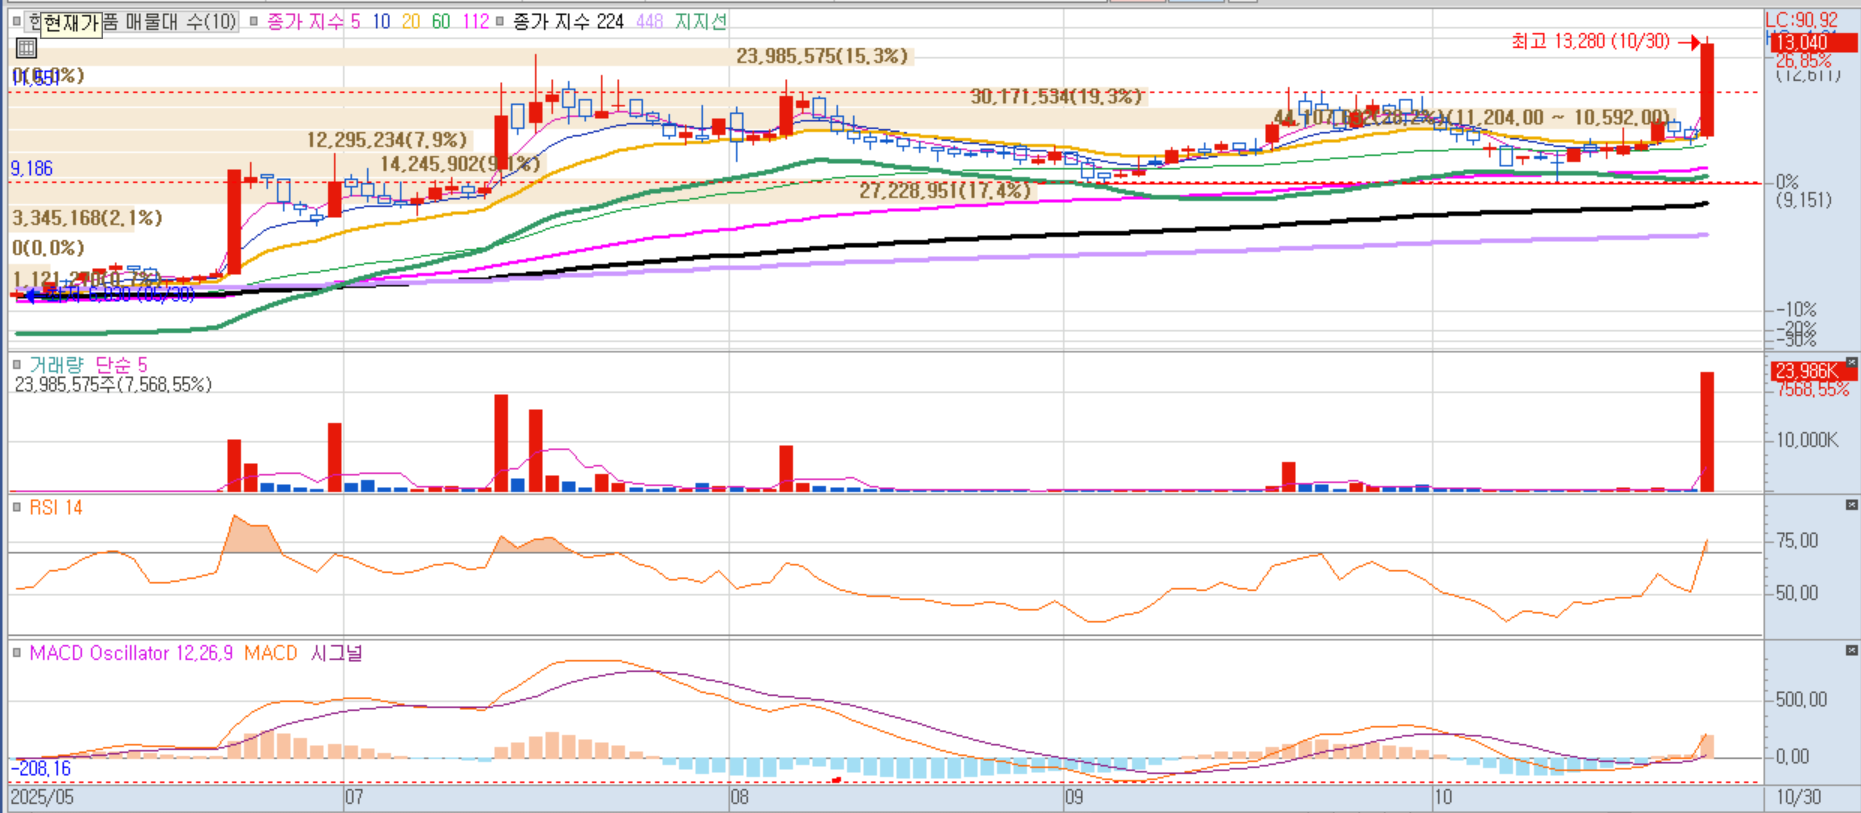Image resolution: width=1861 pixels, height=813 pixels.
Task: Click the 9,186 price label on left
Action: click(32, 168)
